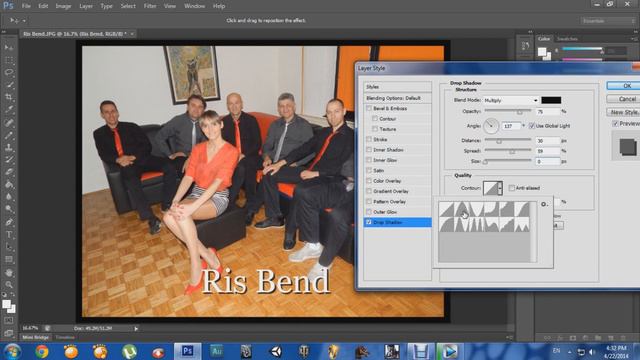Enable the Anti-aliased checkbox
The width and height of the screenshot is (640, 360).
(x=512, y=188)
